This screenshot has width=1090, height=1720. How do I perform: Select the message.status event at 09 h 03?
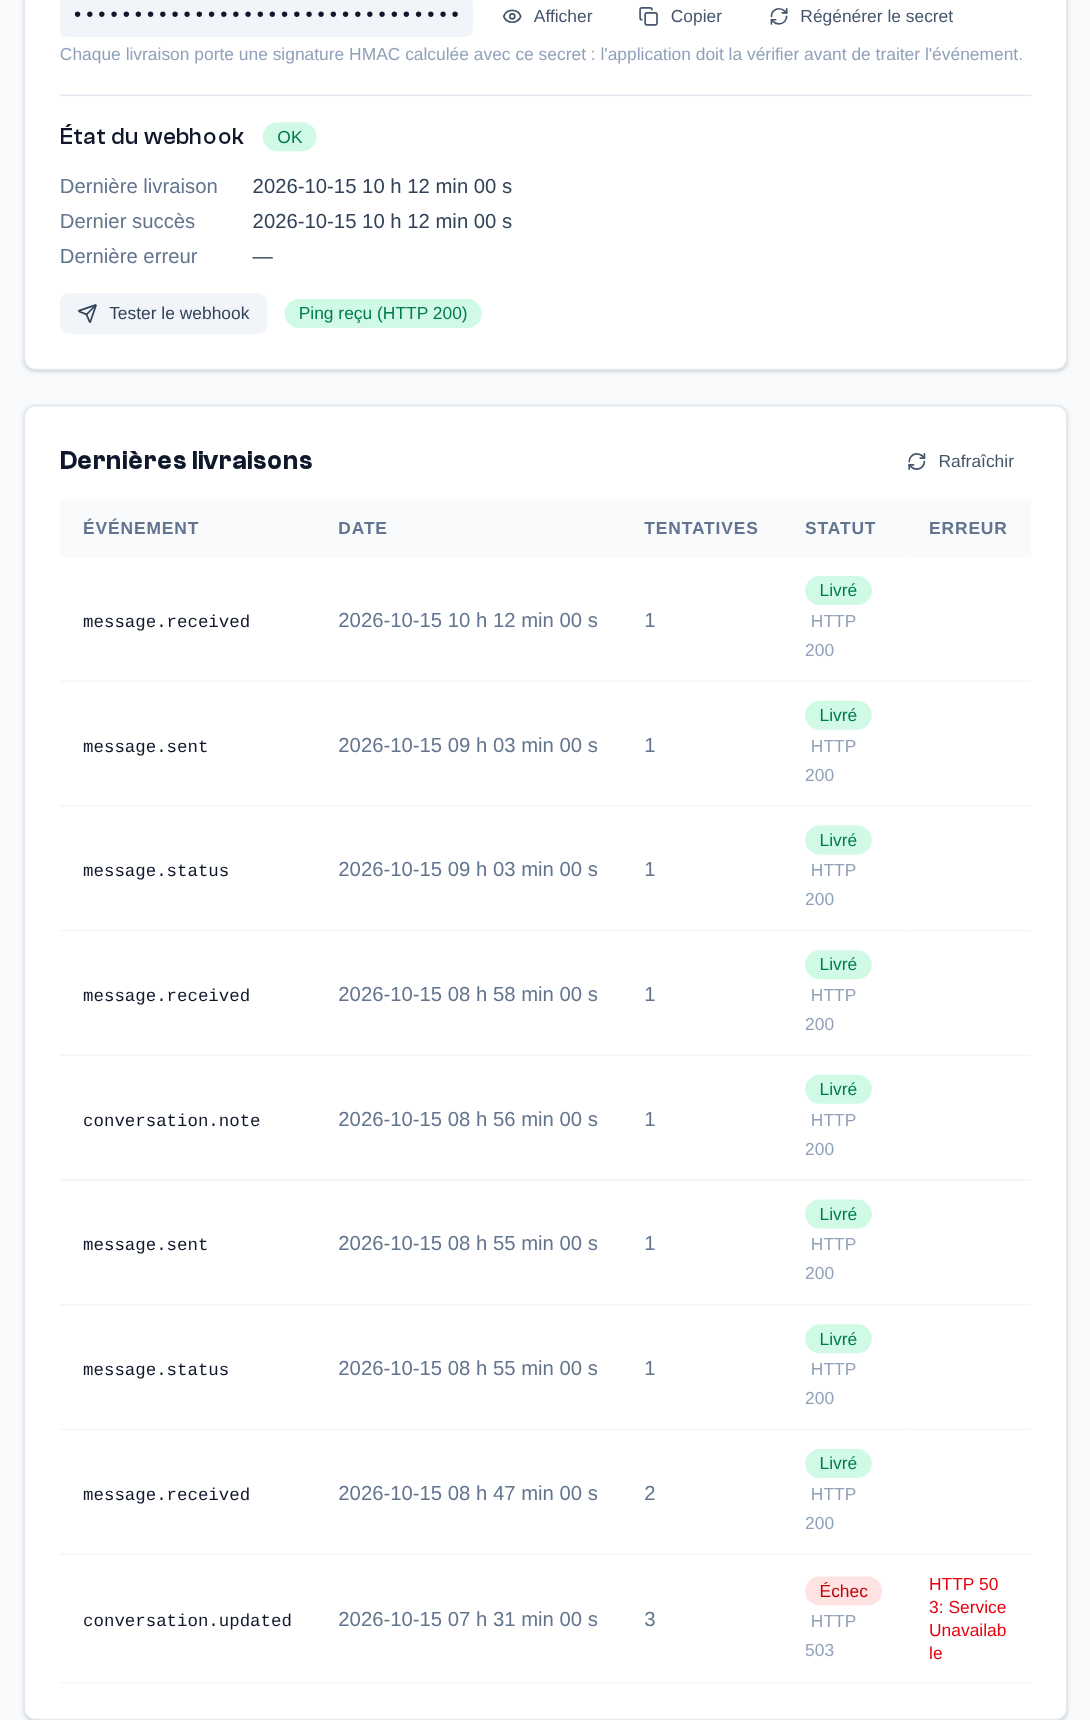(546, 870)
